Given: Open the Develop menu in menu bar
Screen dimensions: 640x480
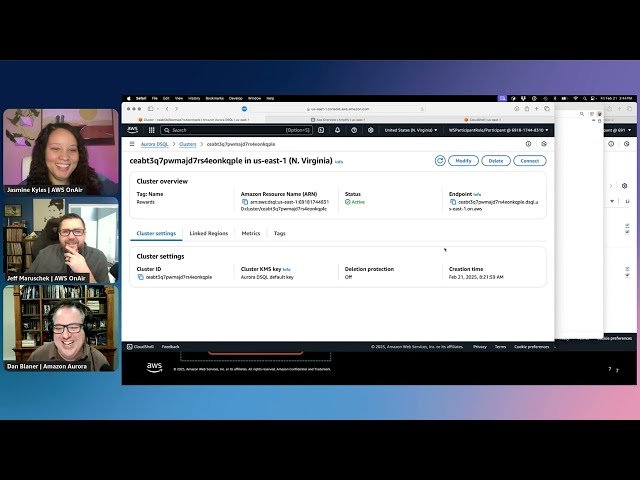Looking at the screenshot, I should (x=236, y=98).
